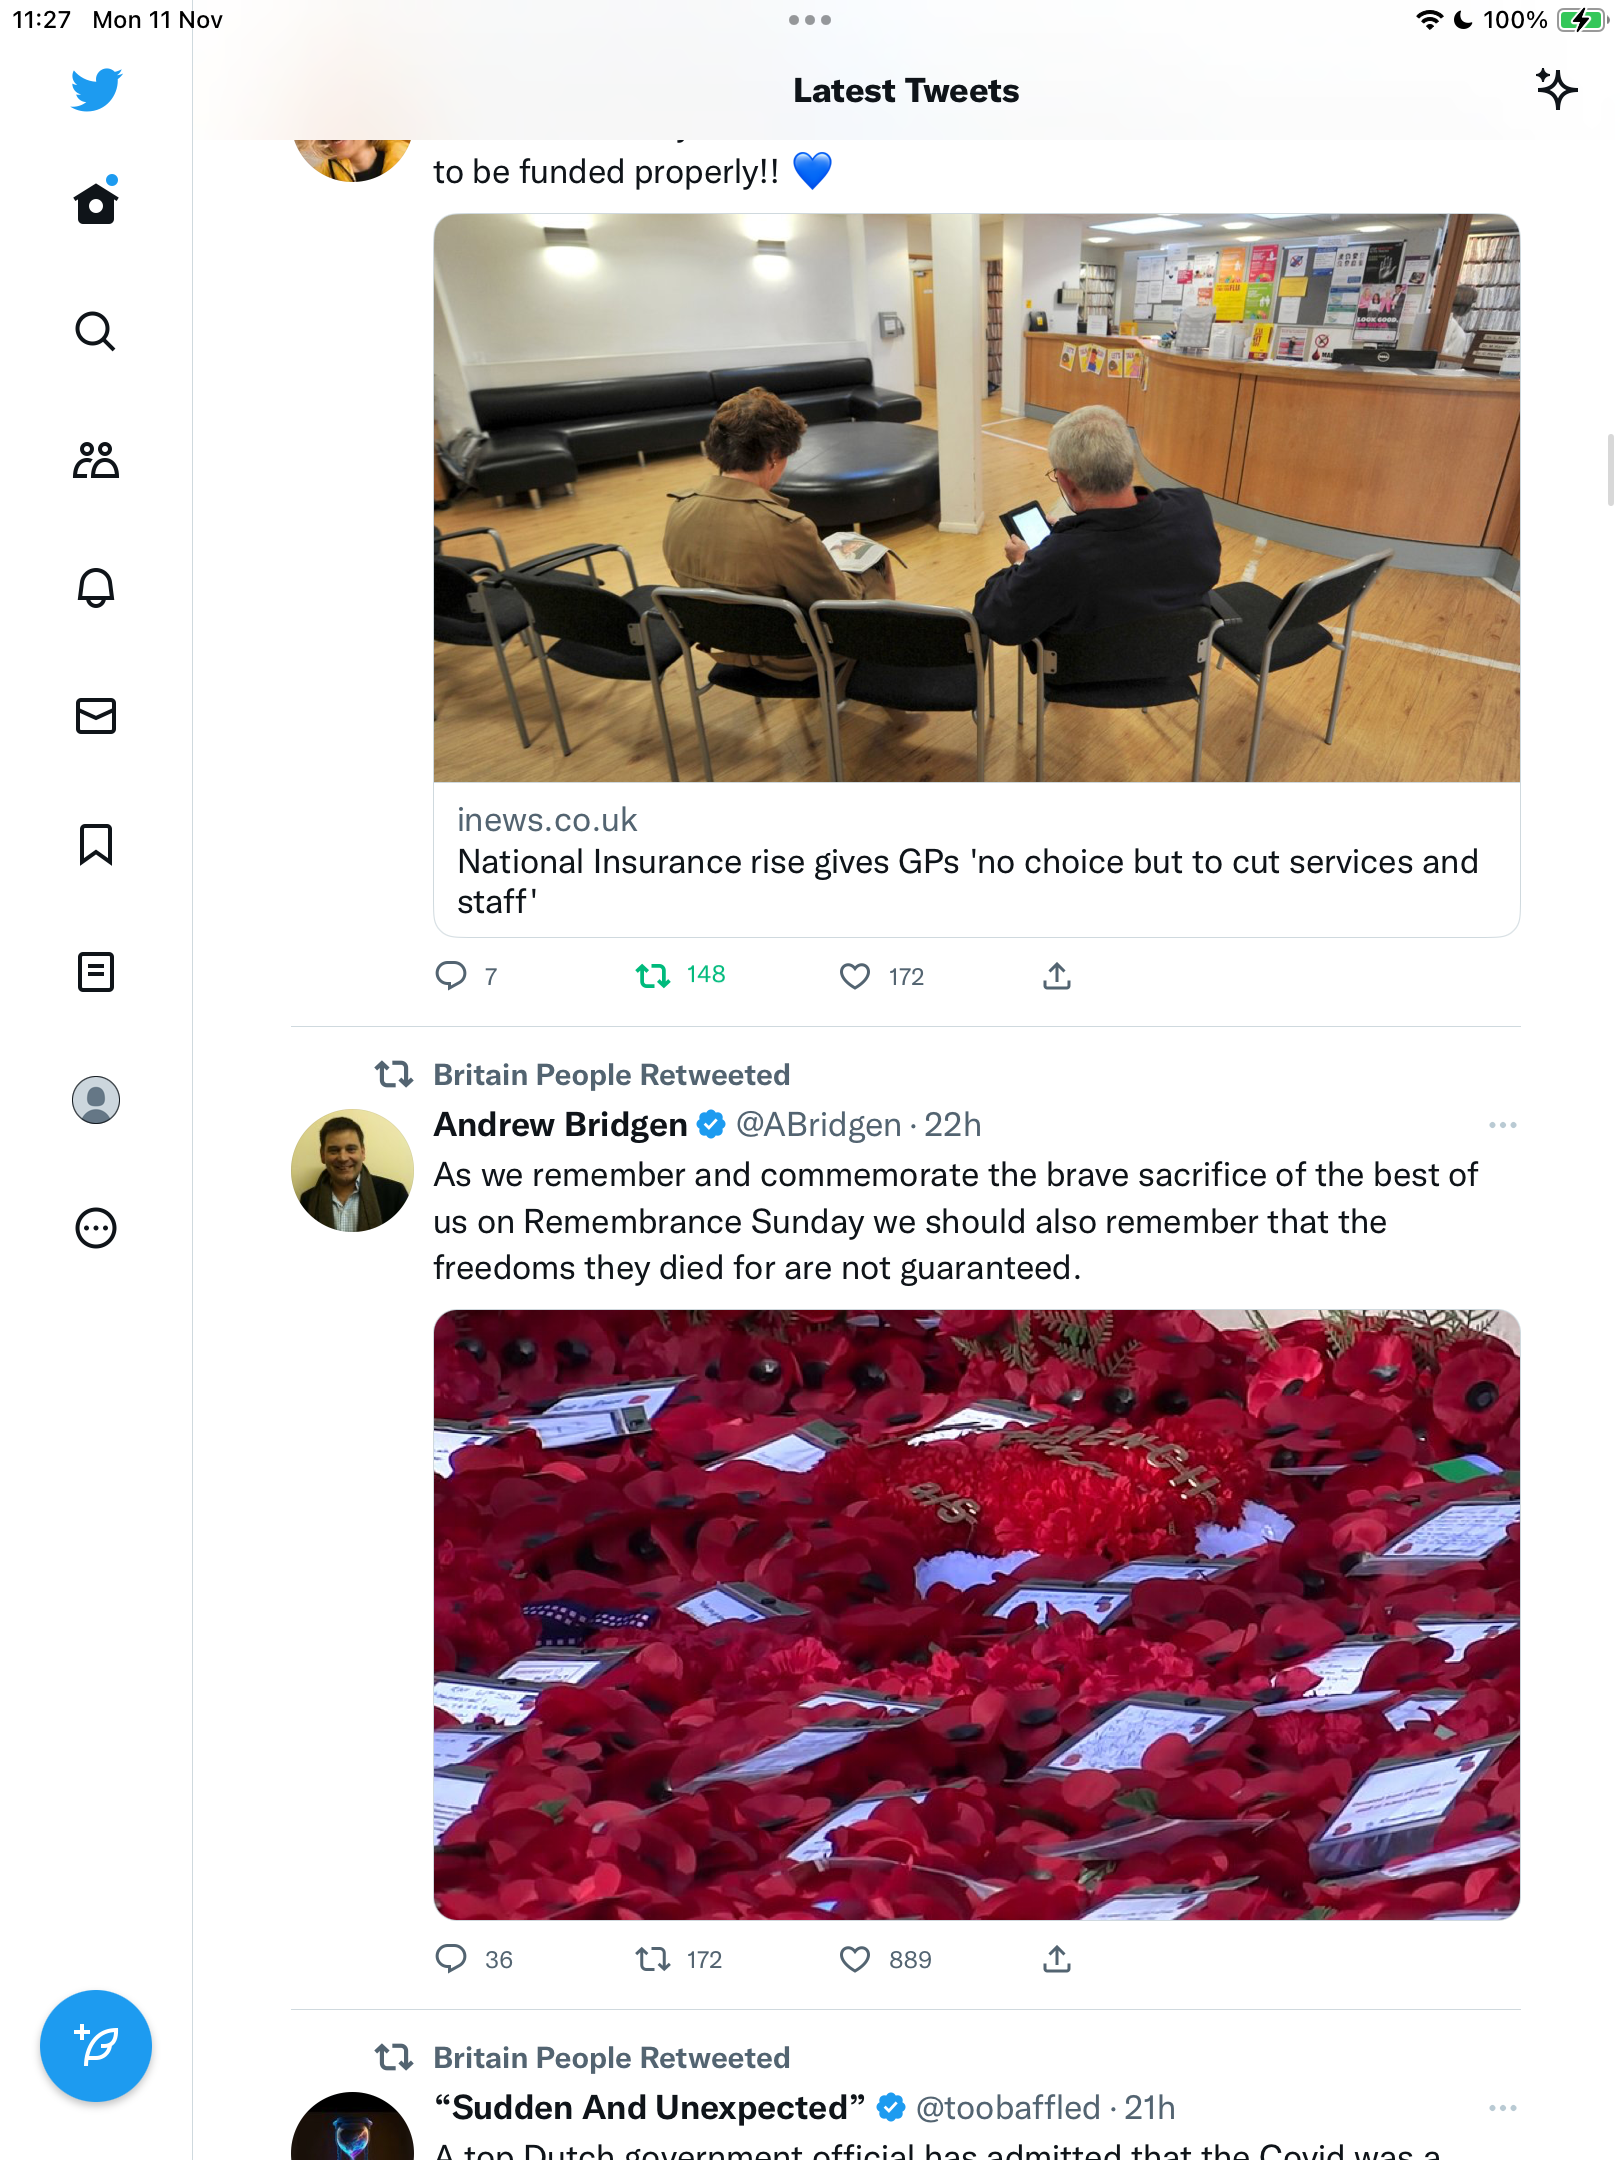Undo the retweet on the GP funding tweet
The image size is (1620, 2160).
pyautogui.click(x=653, y=975)
